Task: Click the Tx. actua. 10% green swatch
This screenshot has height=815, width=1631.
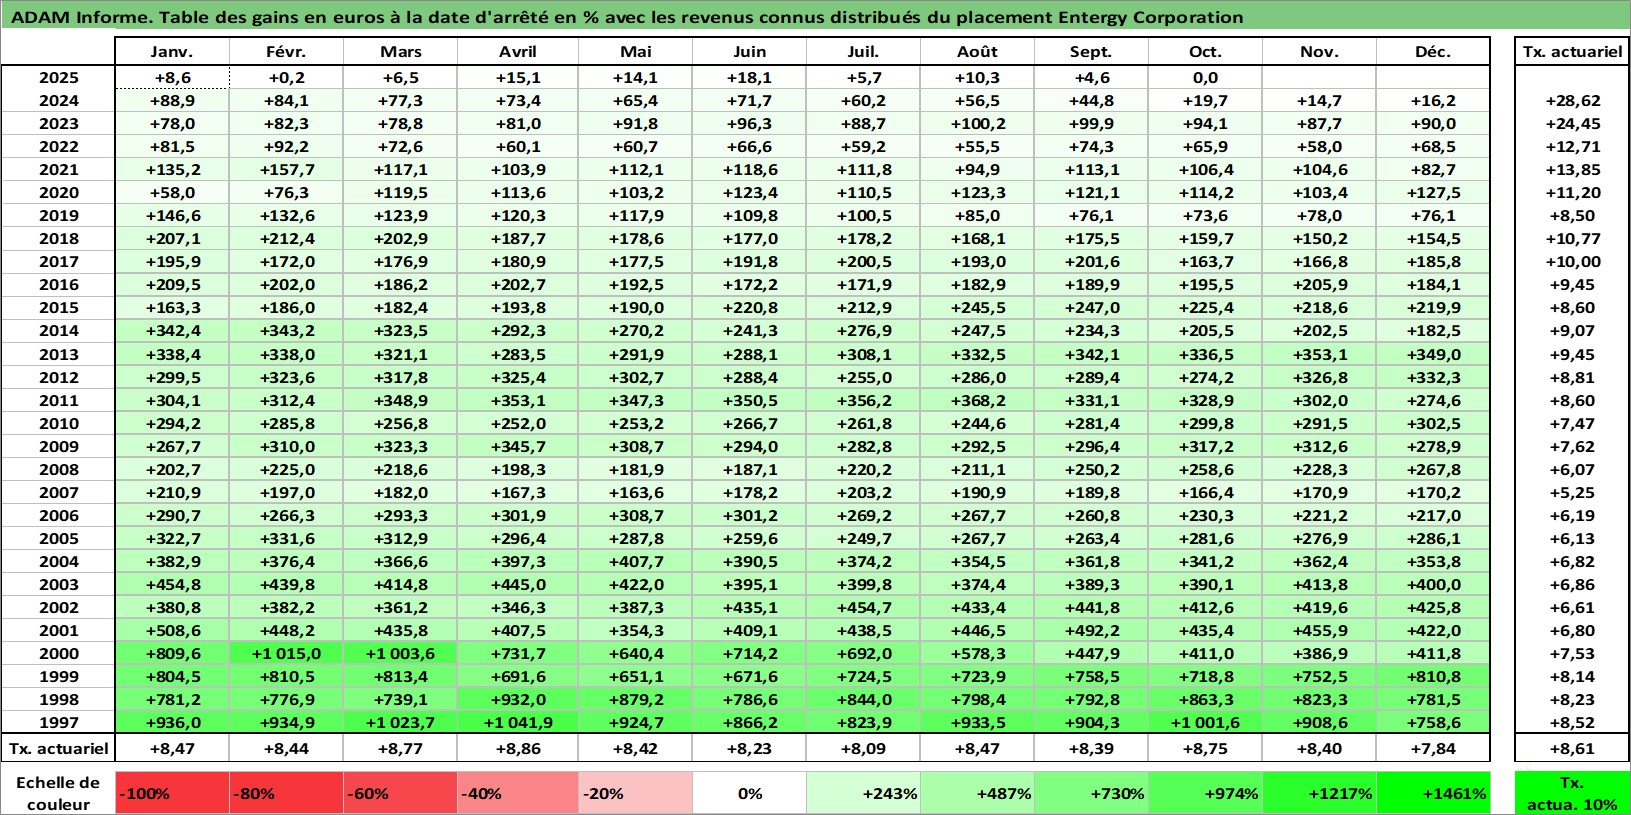Action: pyautogui.click(x=1572, y=793)
